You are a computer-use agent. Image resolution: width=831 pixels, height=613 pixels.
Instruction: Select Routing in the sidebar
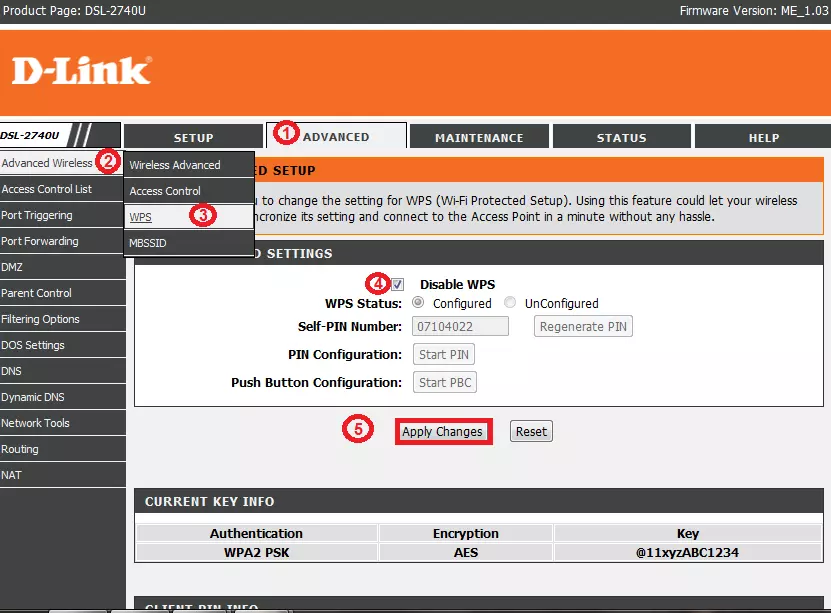(x=62, y=449)
